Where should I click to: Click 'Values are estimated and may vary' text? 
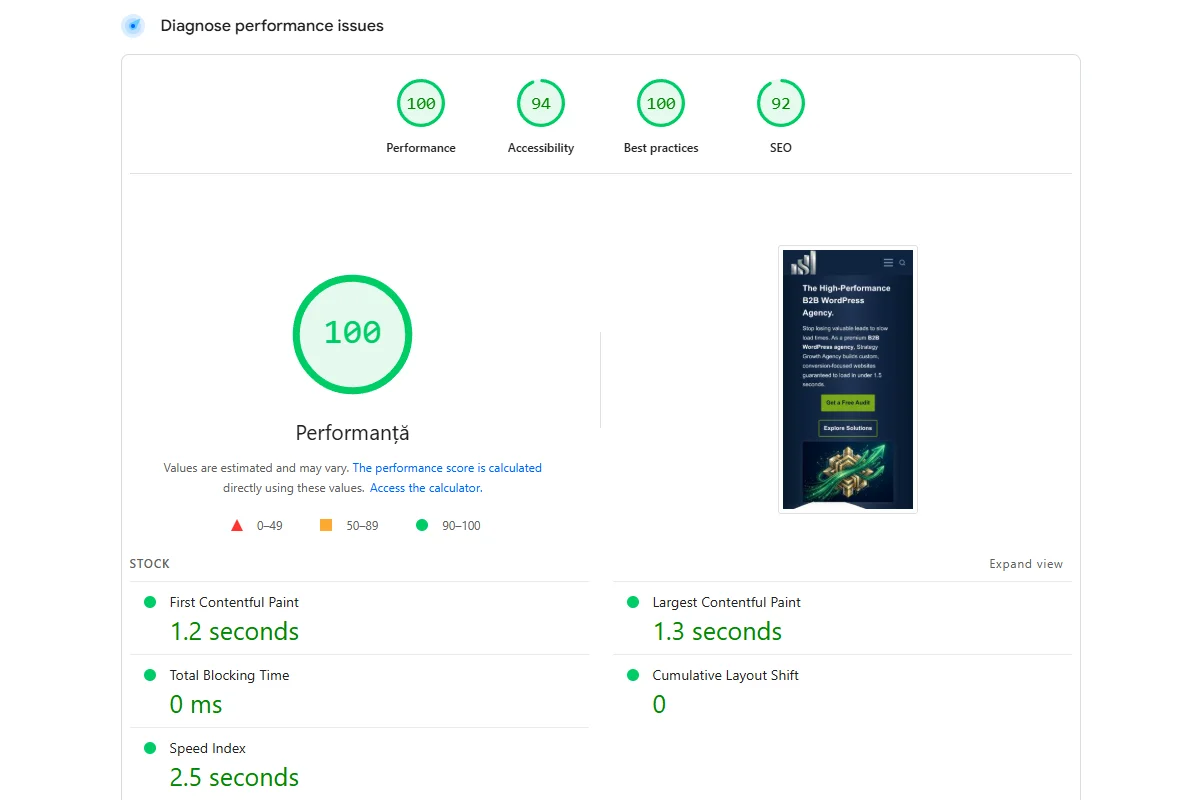[x=256, y=468]
